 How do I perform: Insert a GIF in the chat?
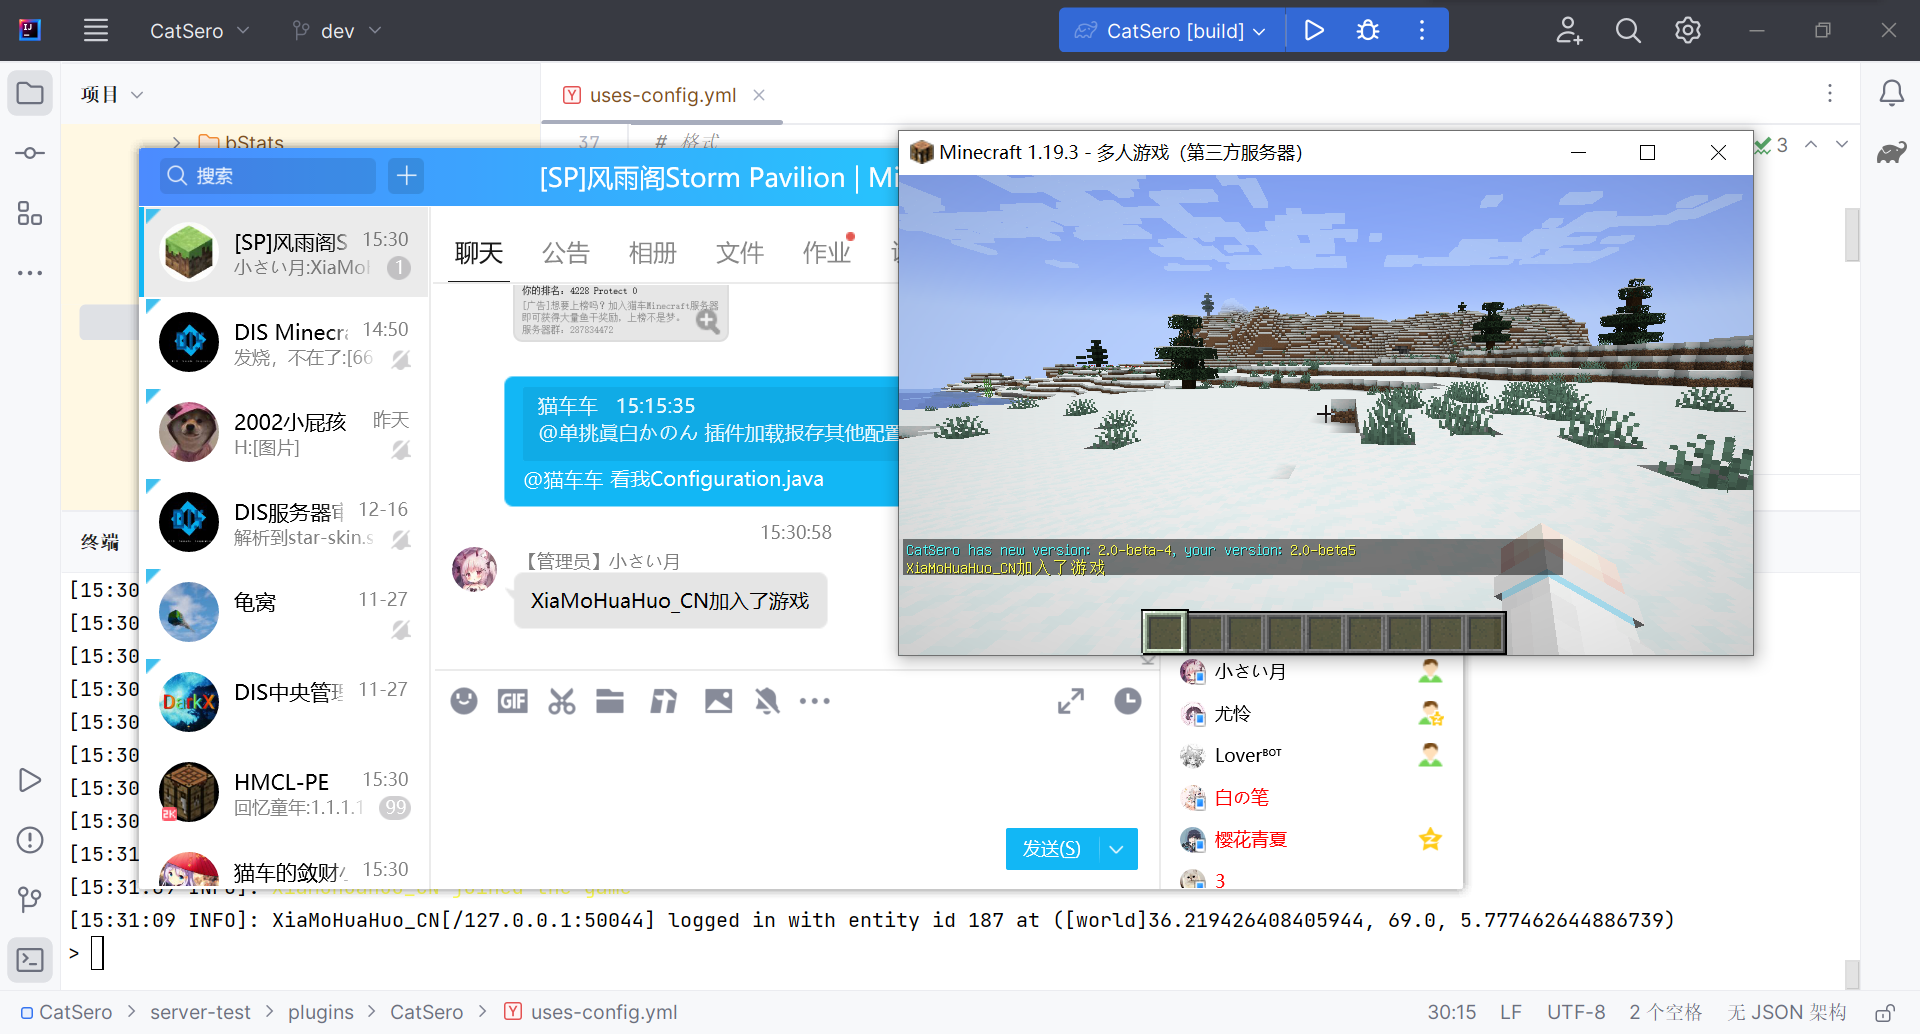click(512, 701)
